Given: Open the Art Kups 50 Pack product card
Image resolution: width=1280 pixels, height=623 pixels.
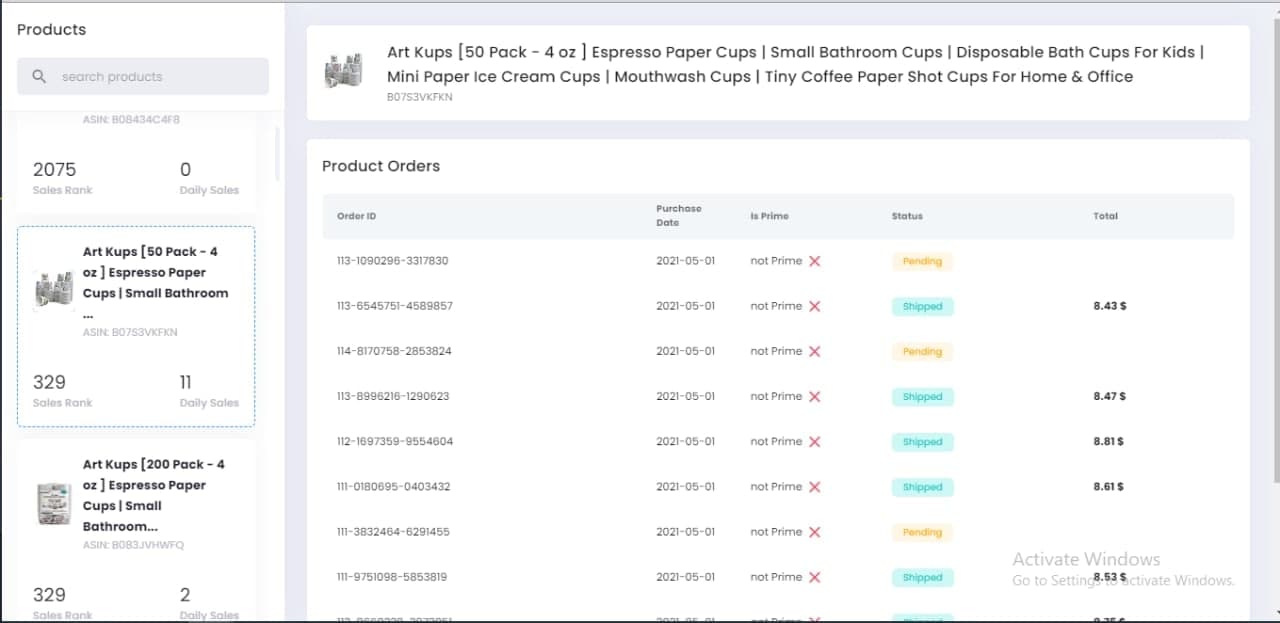Looking at the screenshot, I should point(136,327).
